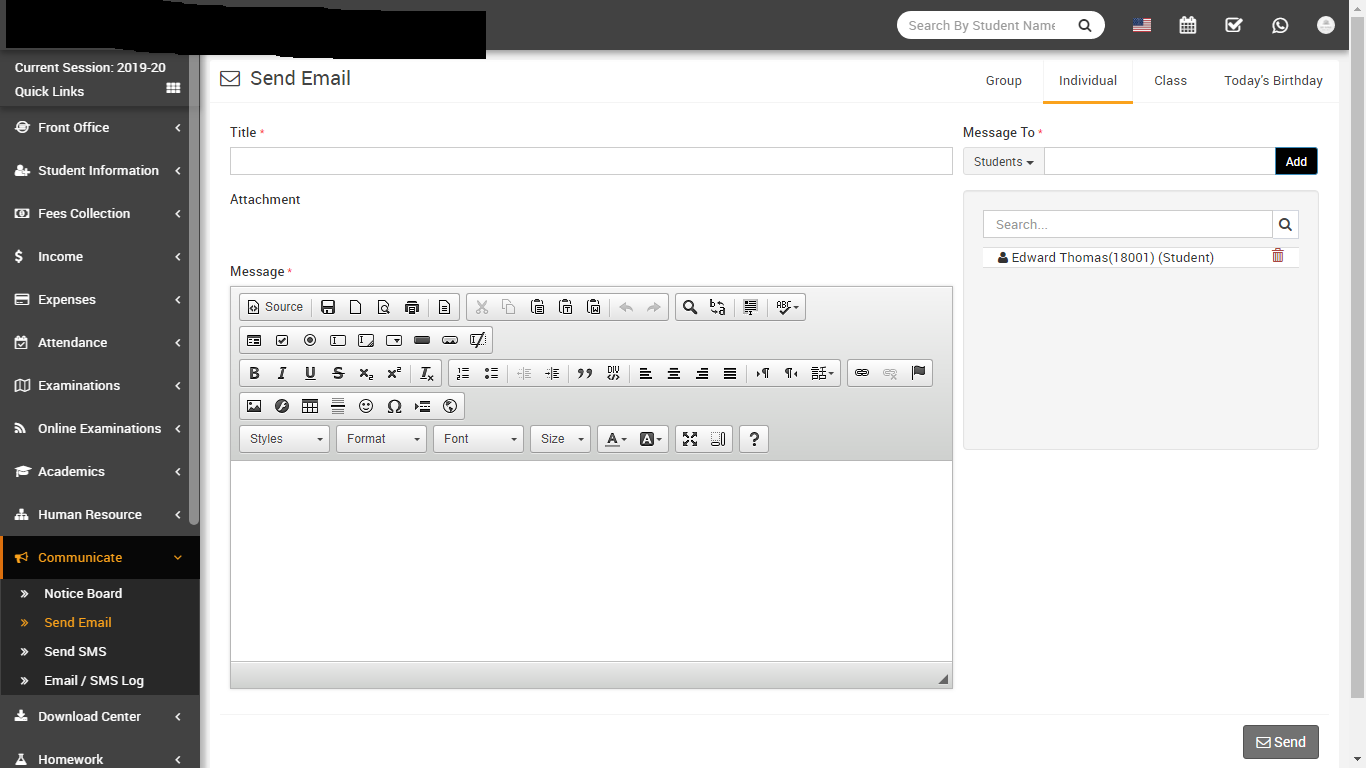Image resolution: width=1366 pixels, height=768 pixels.
Task: Open the smiley emoticon picker
Action: click(366, 406)
